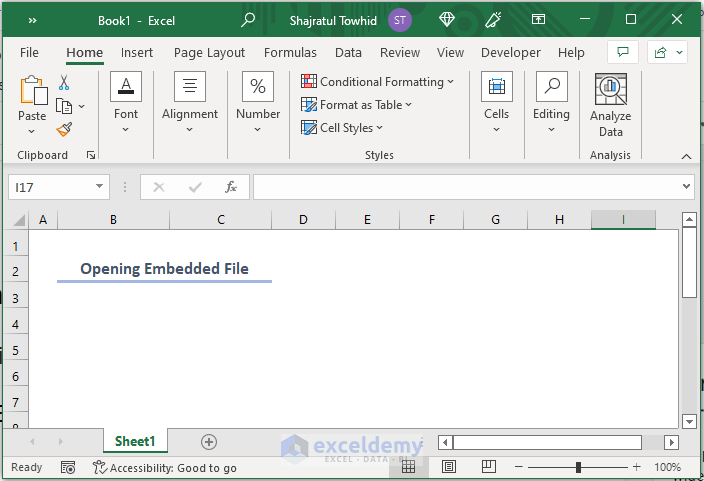This screenshot has height=481, width=704.
Task: Switch to the Formulas tab
Action: (290, 53)
